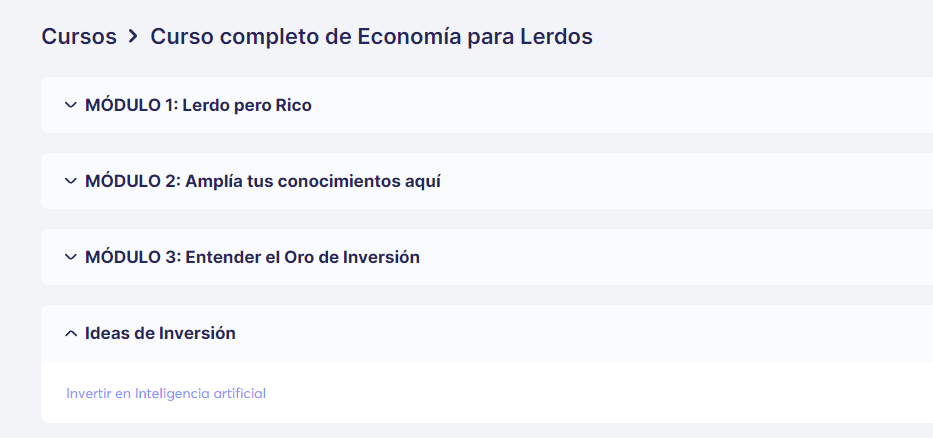Click the breadcrumb arrow separator after Cursos

point(133,37)
